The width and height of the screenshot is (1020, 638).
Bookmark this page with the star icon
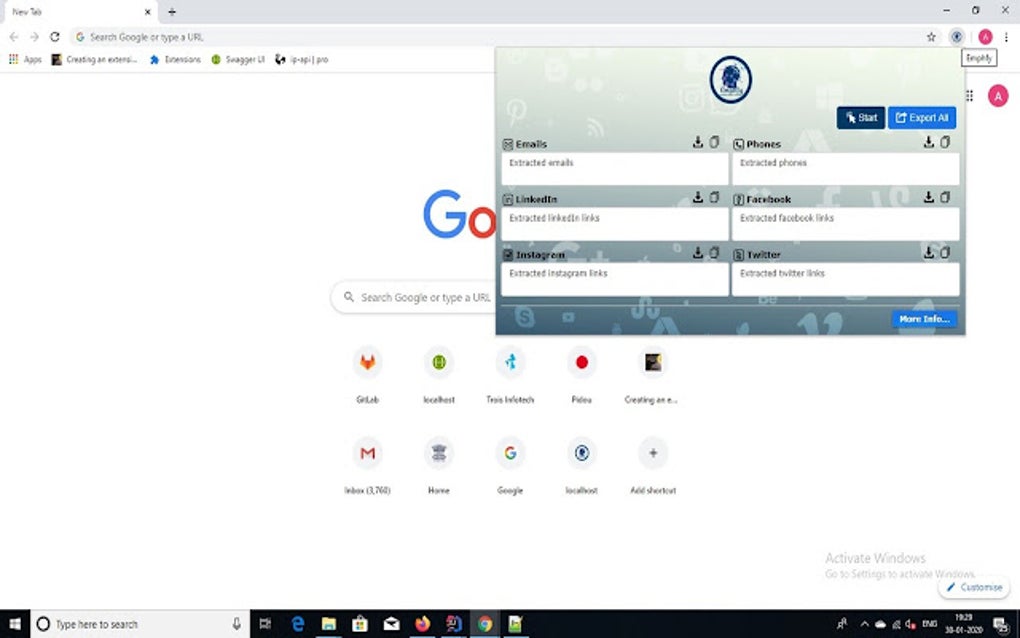tap(931, 37)
